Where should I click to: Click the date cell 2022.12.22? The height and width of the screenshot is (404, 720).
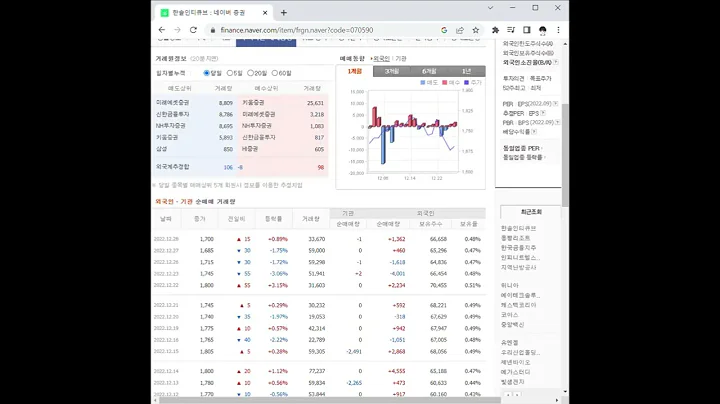click(x=166, y=285)
